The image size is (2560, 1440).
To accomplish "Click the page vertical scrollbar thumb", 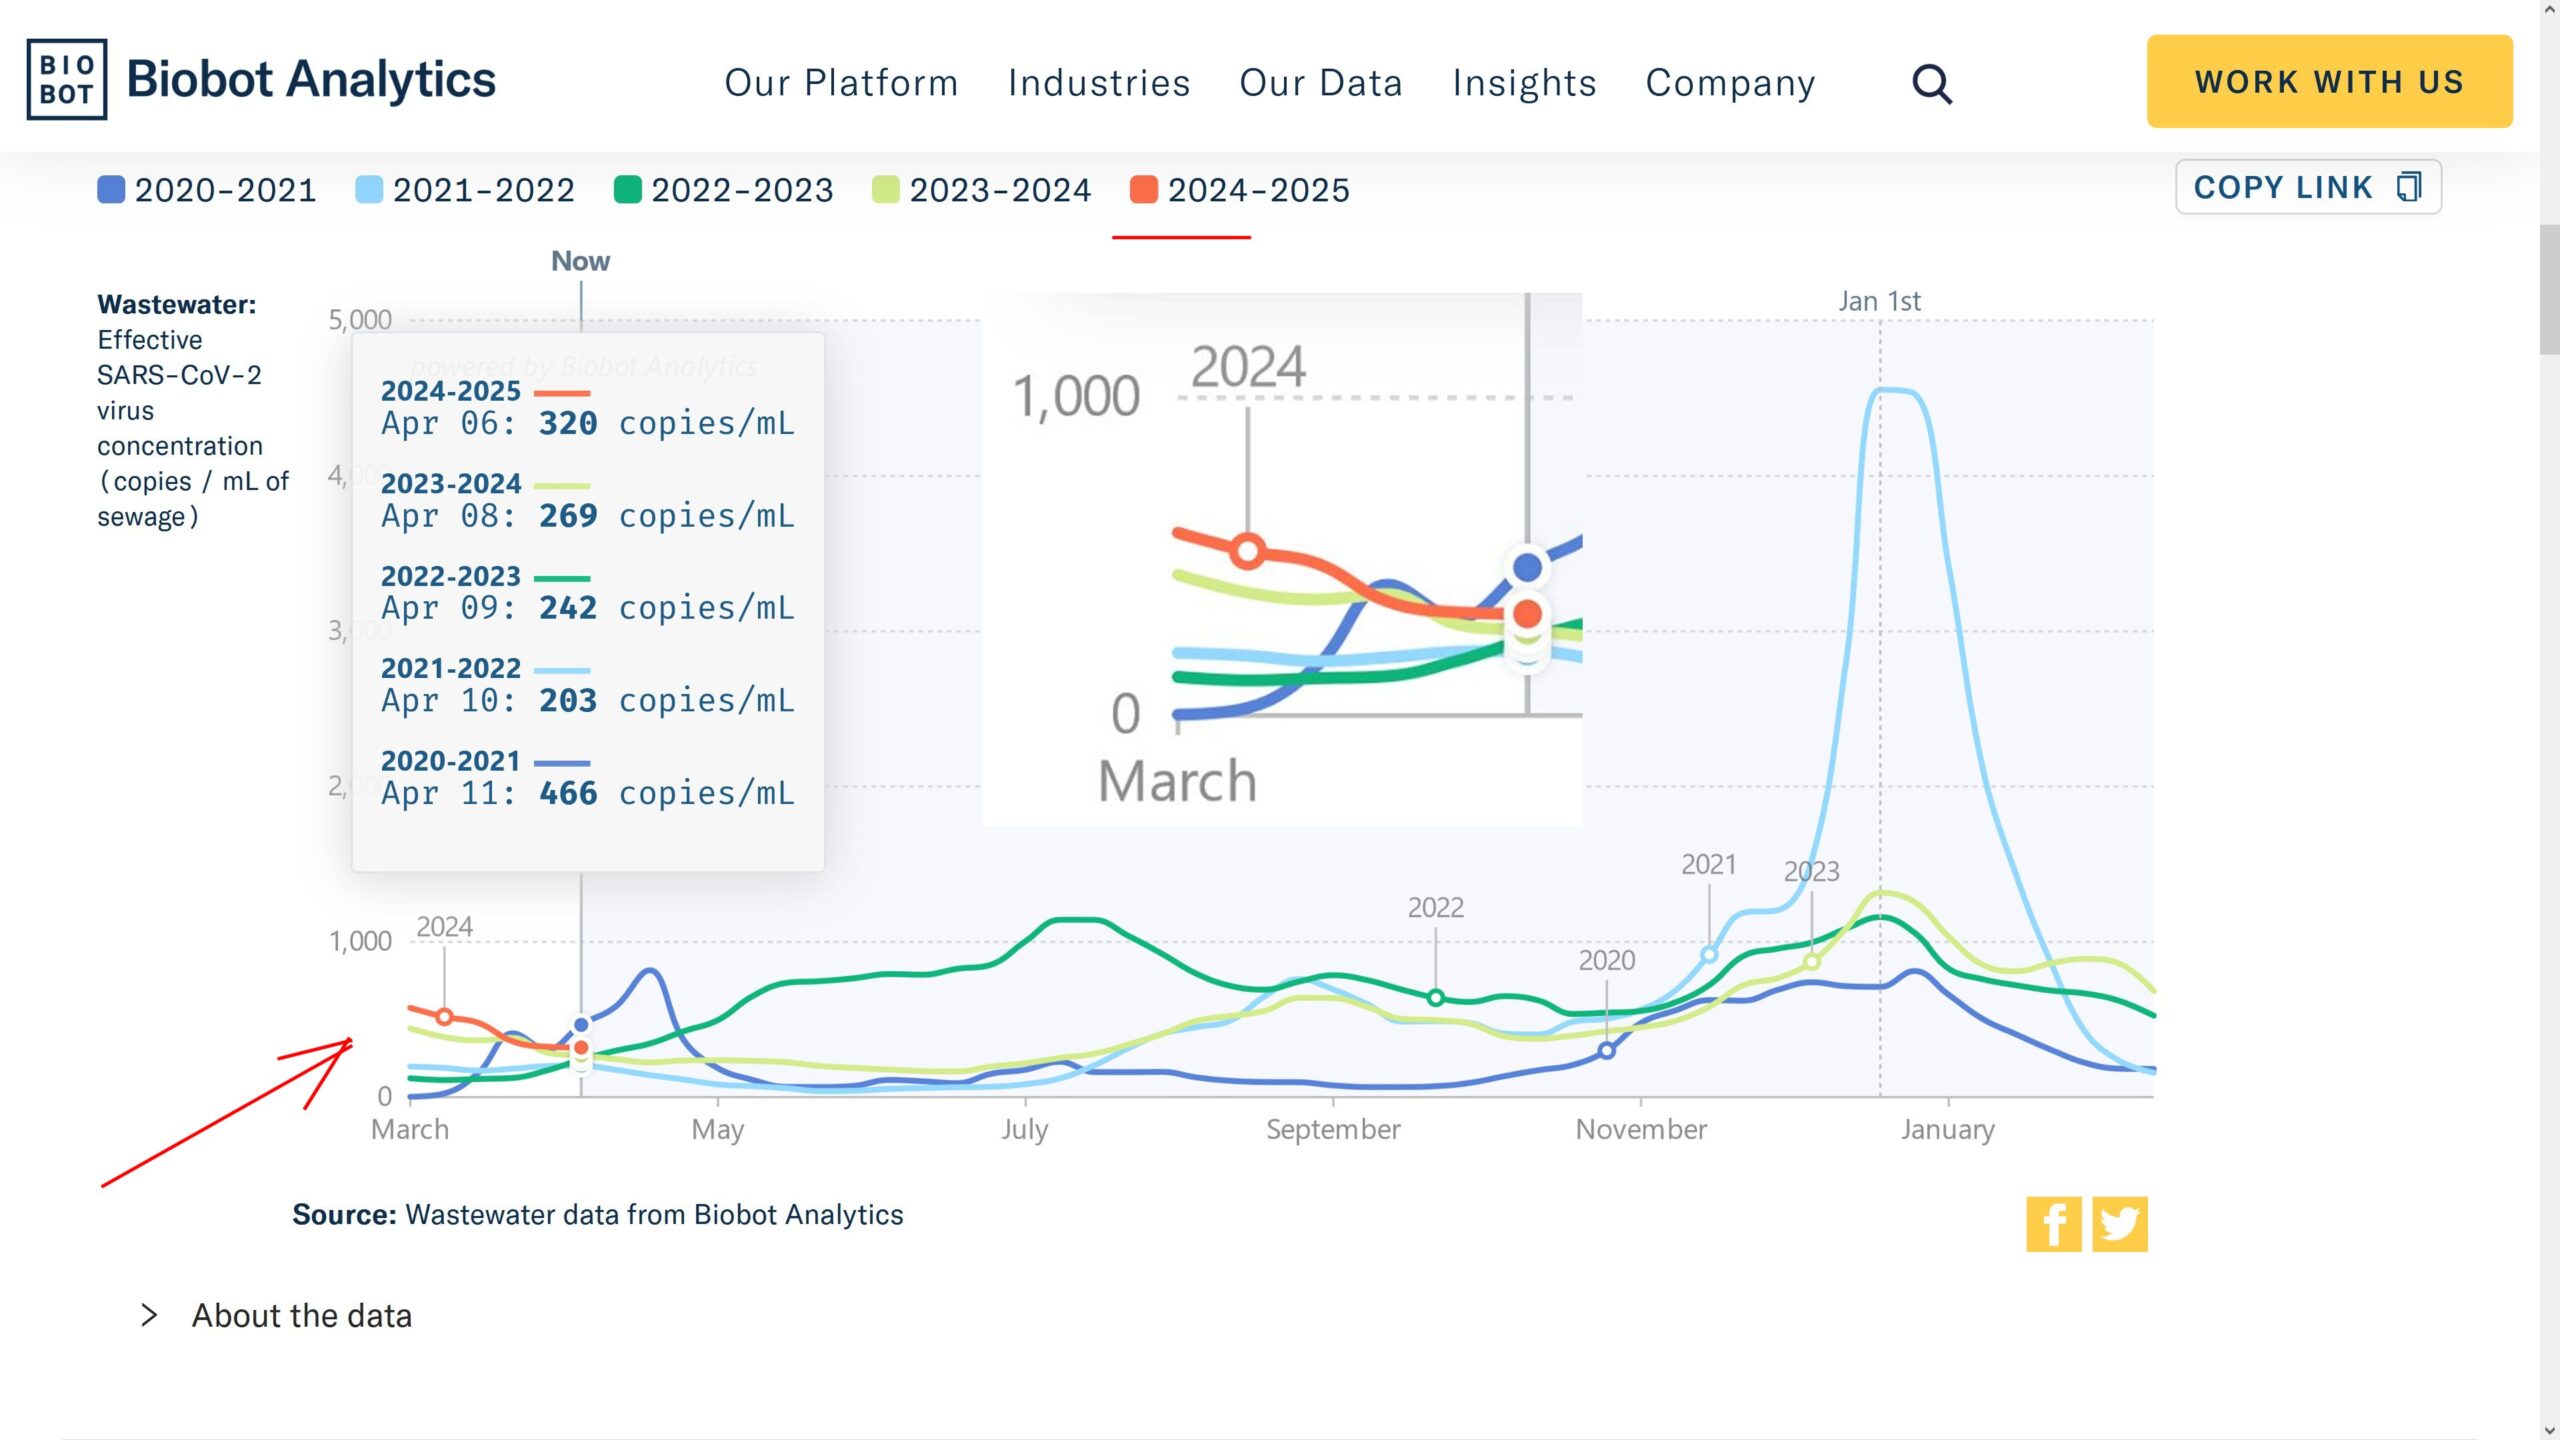I will click(x=2549, y=290).
